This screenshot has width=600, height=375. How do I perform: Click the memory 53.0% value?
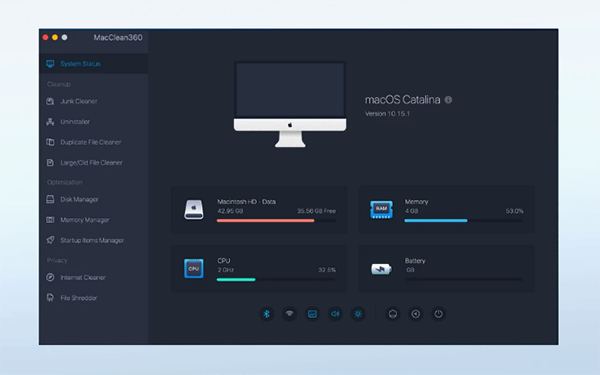coord(514,211)
